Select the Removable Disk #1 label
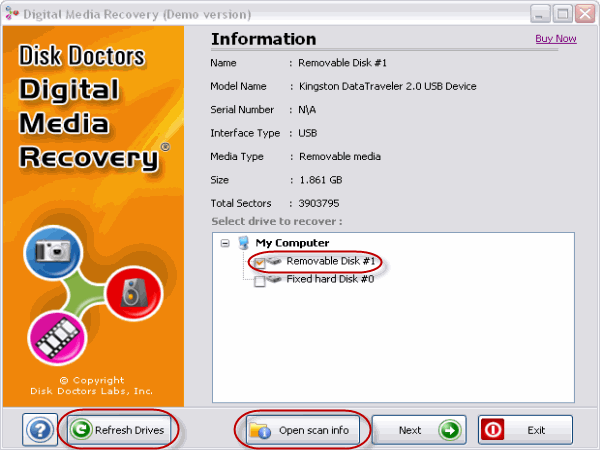The image size is (600, 450). tap(331, 261)
